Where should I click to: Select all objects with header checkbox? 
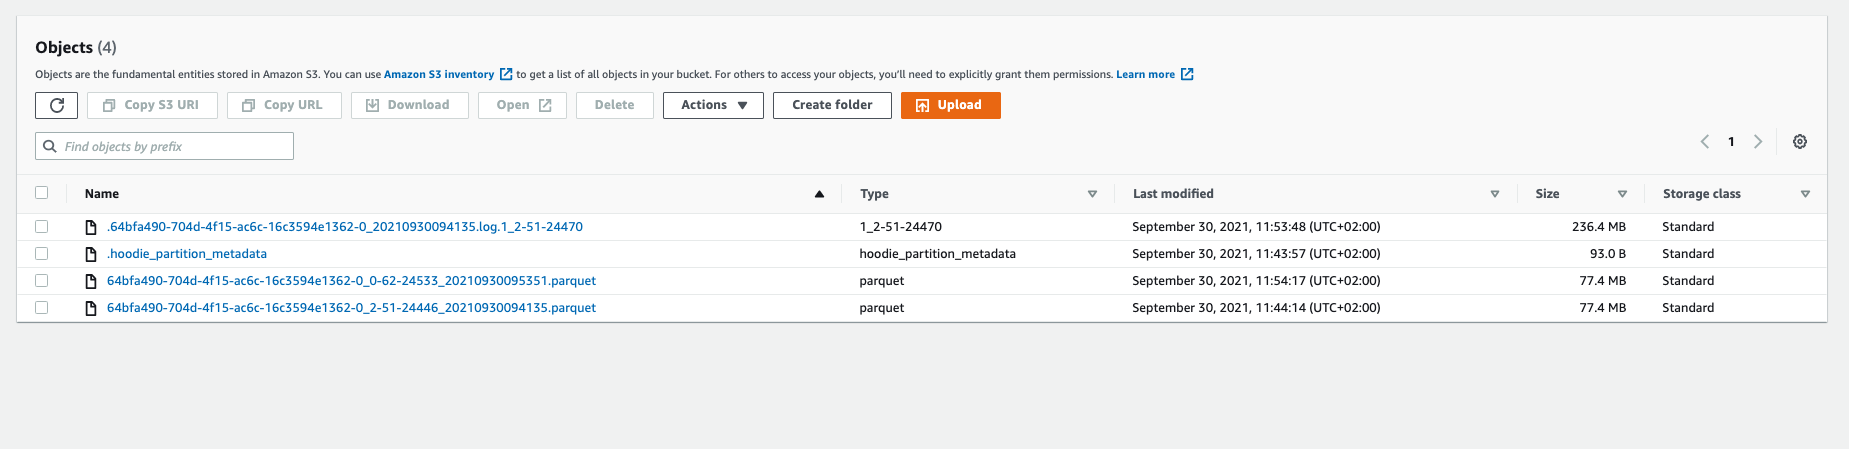[x=42, y=193]
